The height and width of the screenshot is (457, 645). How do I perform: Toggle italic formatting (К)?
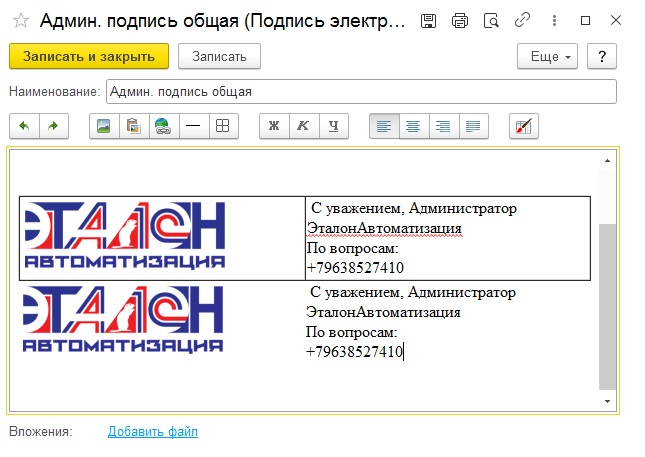[303, 126]
